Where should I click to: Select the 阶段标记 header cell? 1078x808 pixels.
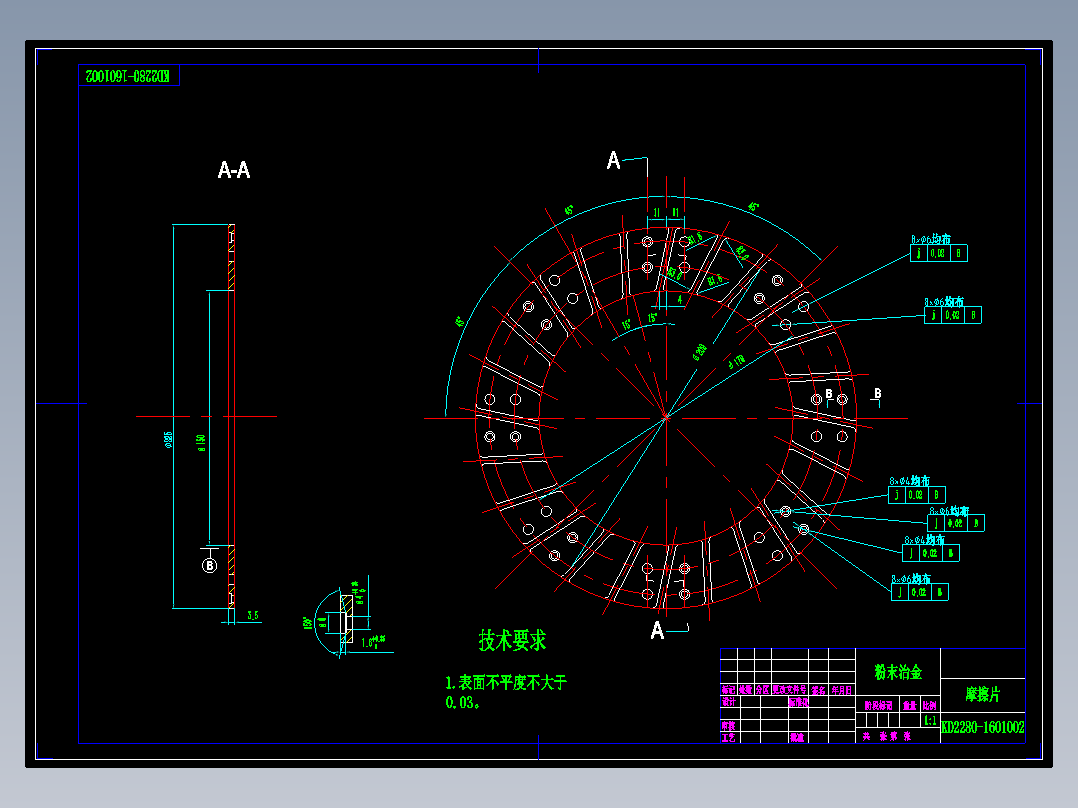879,706
